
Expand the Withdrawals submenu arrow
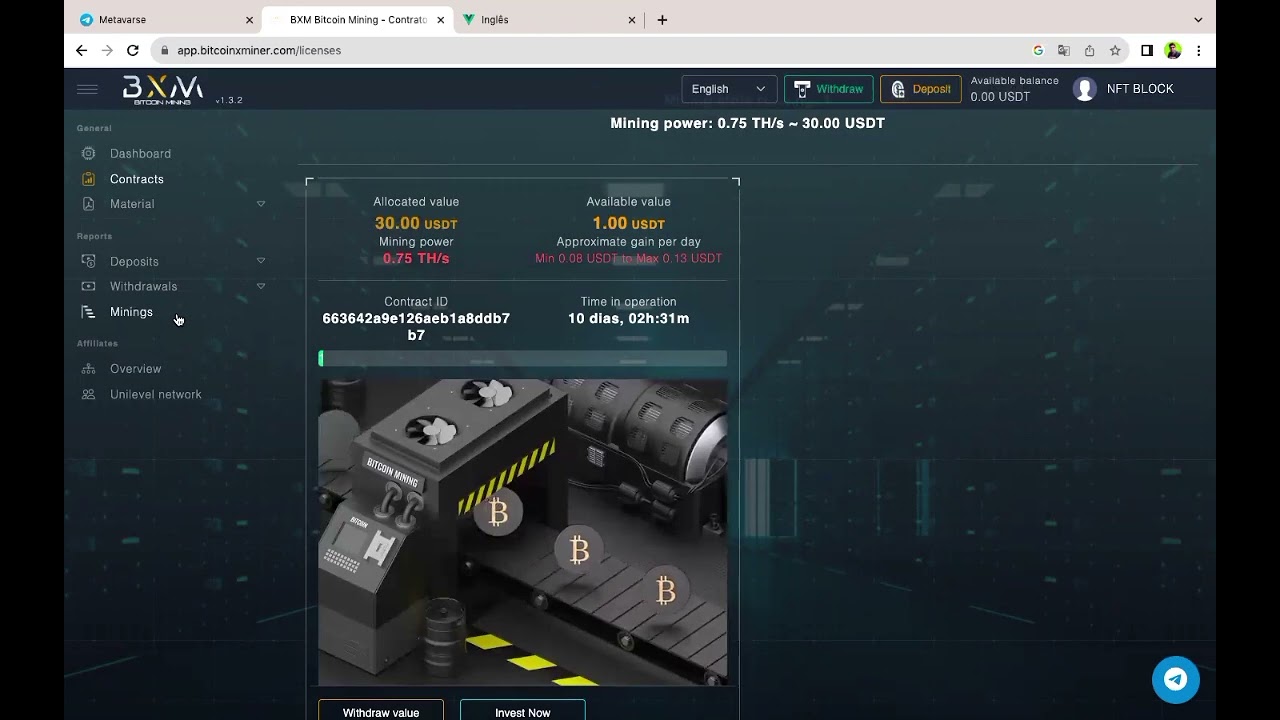261,286
